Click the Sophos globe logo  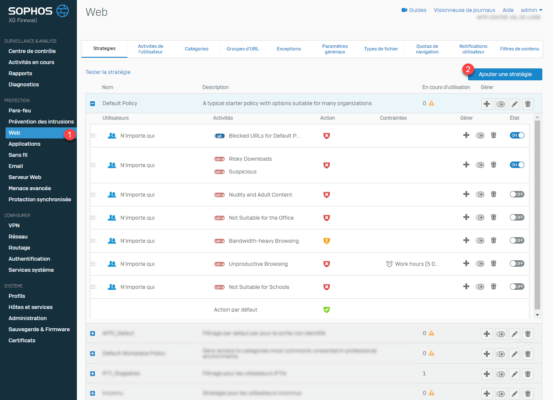point(63,11)
